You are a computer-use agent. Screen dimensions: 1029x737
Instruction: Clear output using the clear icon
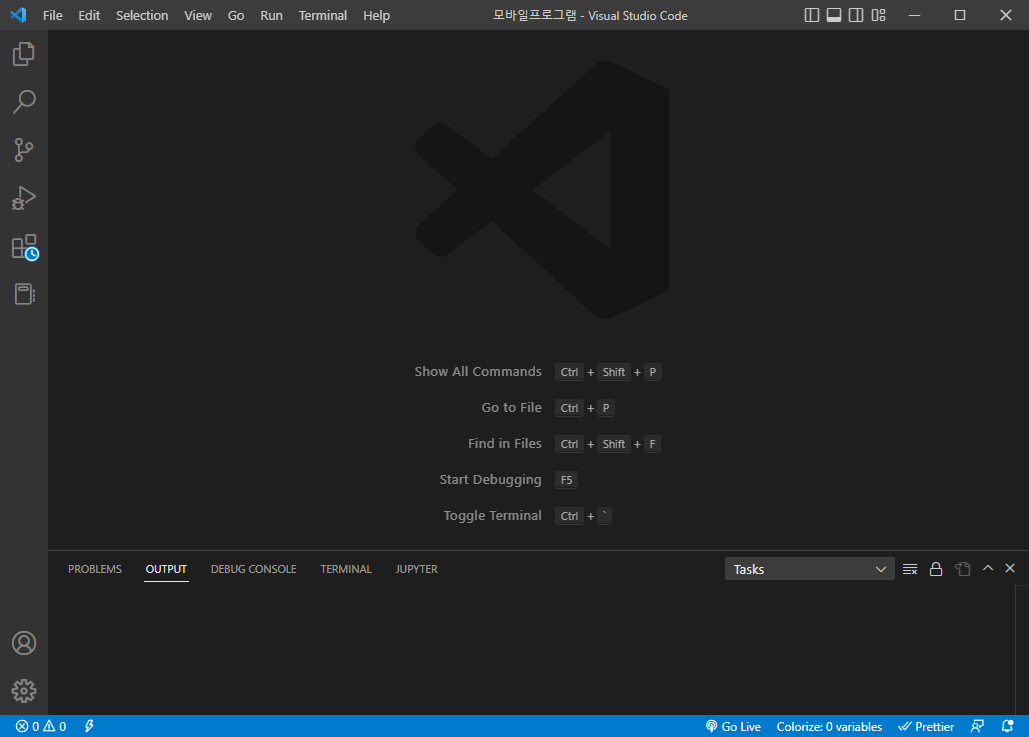(x=910, y=569)
